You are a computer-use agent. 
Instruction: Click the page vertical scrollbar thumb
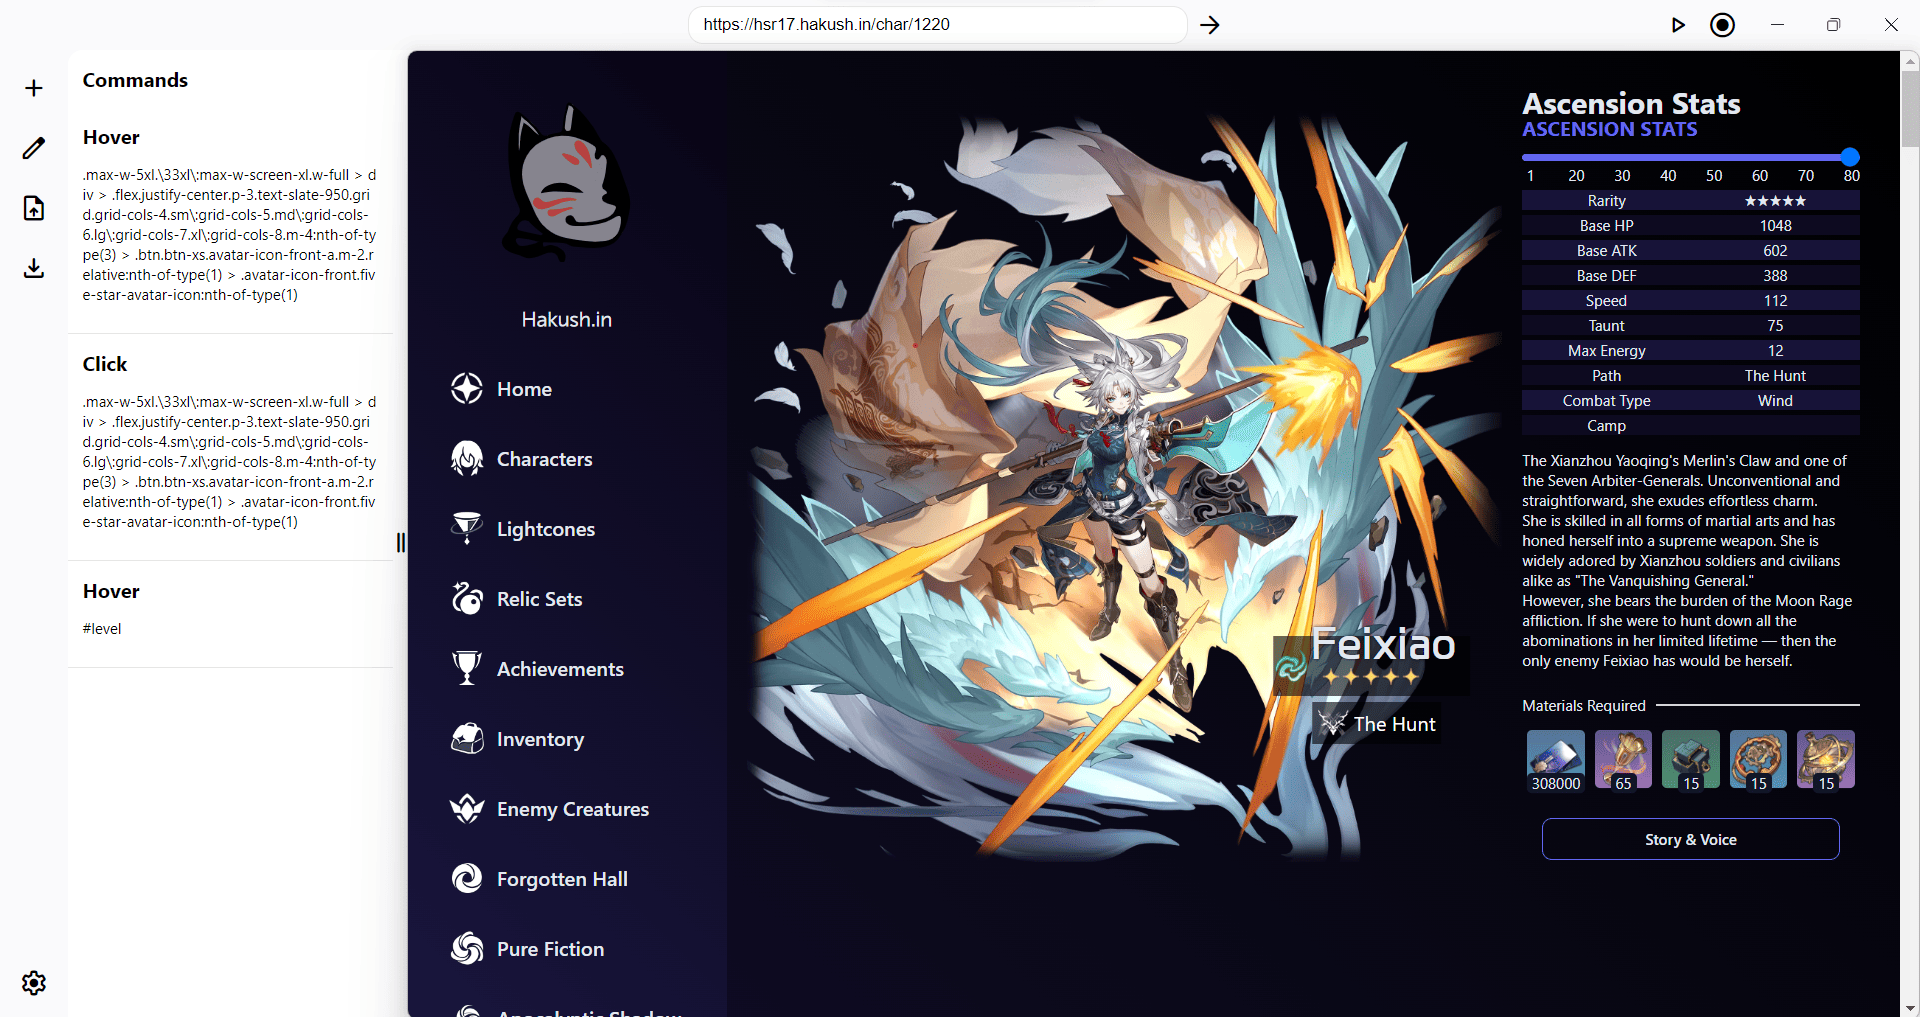[1910, 110]
